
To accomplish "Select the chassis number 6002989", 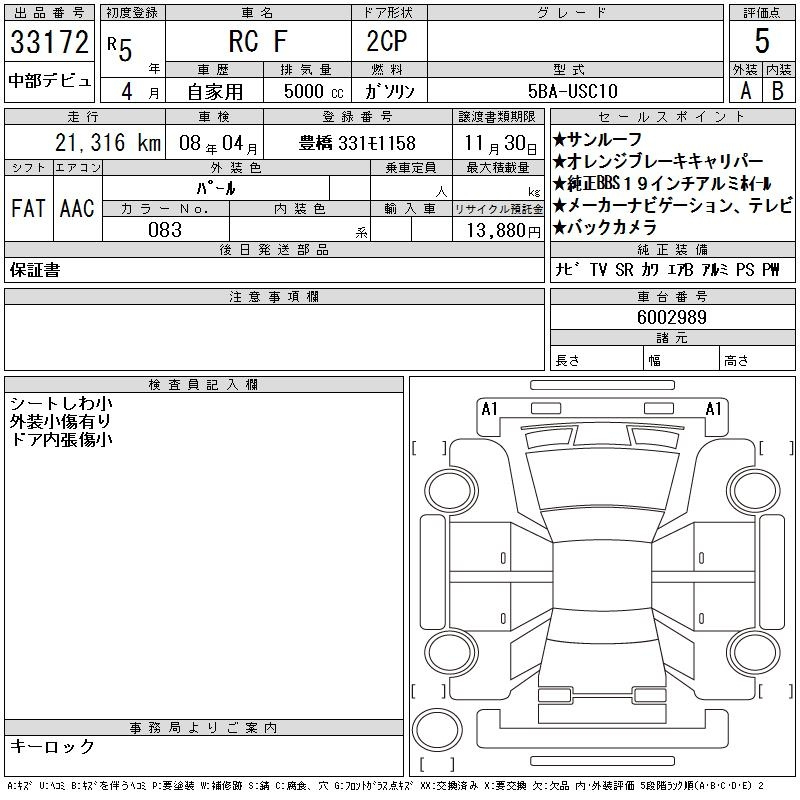I will (x=672, y=317).
